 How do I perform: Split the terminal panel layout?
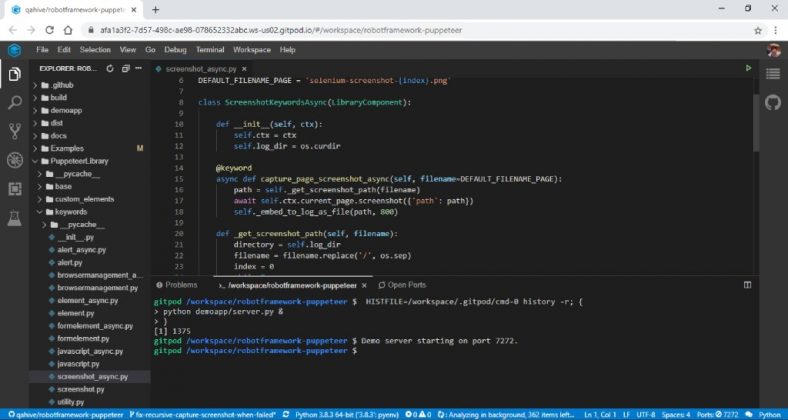tap(747, 285)
